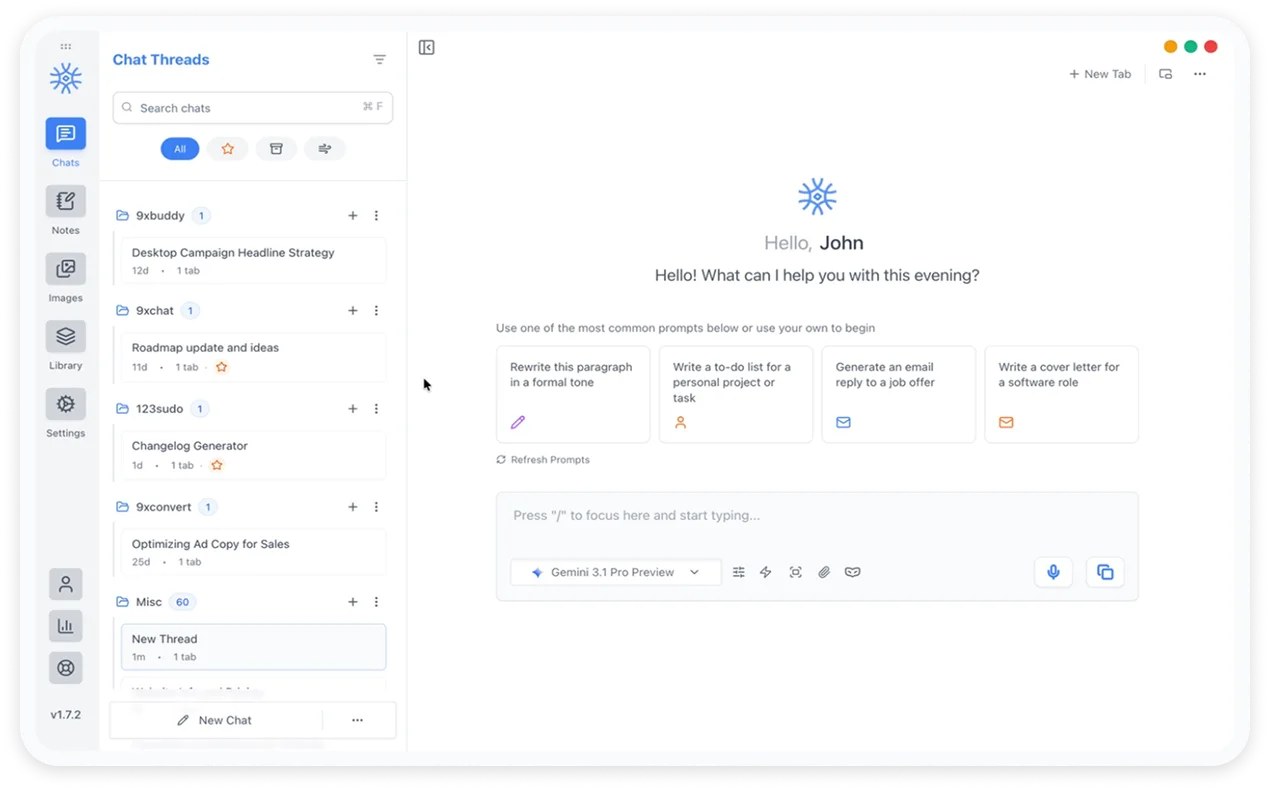This screenshot has width=1270, height=790.
Task: Click the New Chat button
Action: pyautogui.click(x=215, y=720)
